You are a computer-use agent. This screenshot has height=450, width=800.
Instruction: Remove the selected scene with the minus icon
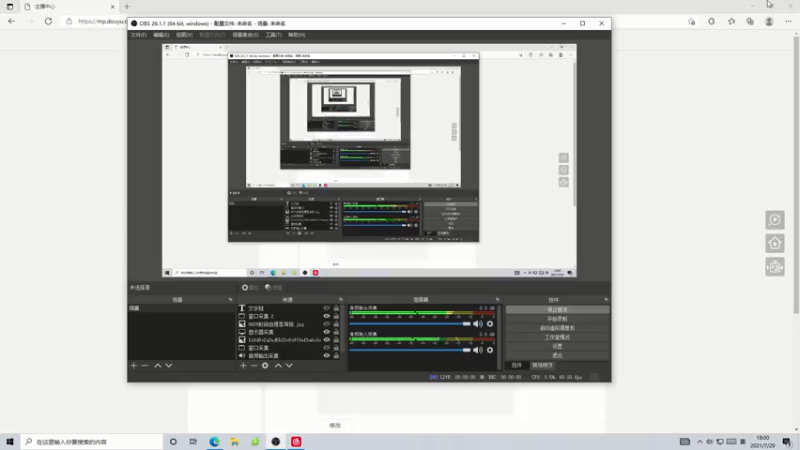pyautogui.click(x=145, y=365)
